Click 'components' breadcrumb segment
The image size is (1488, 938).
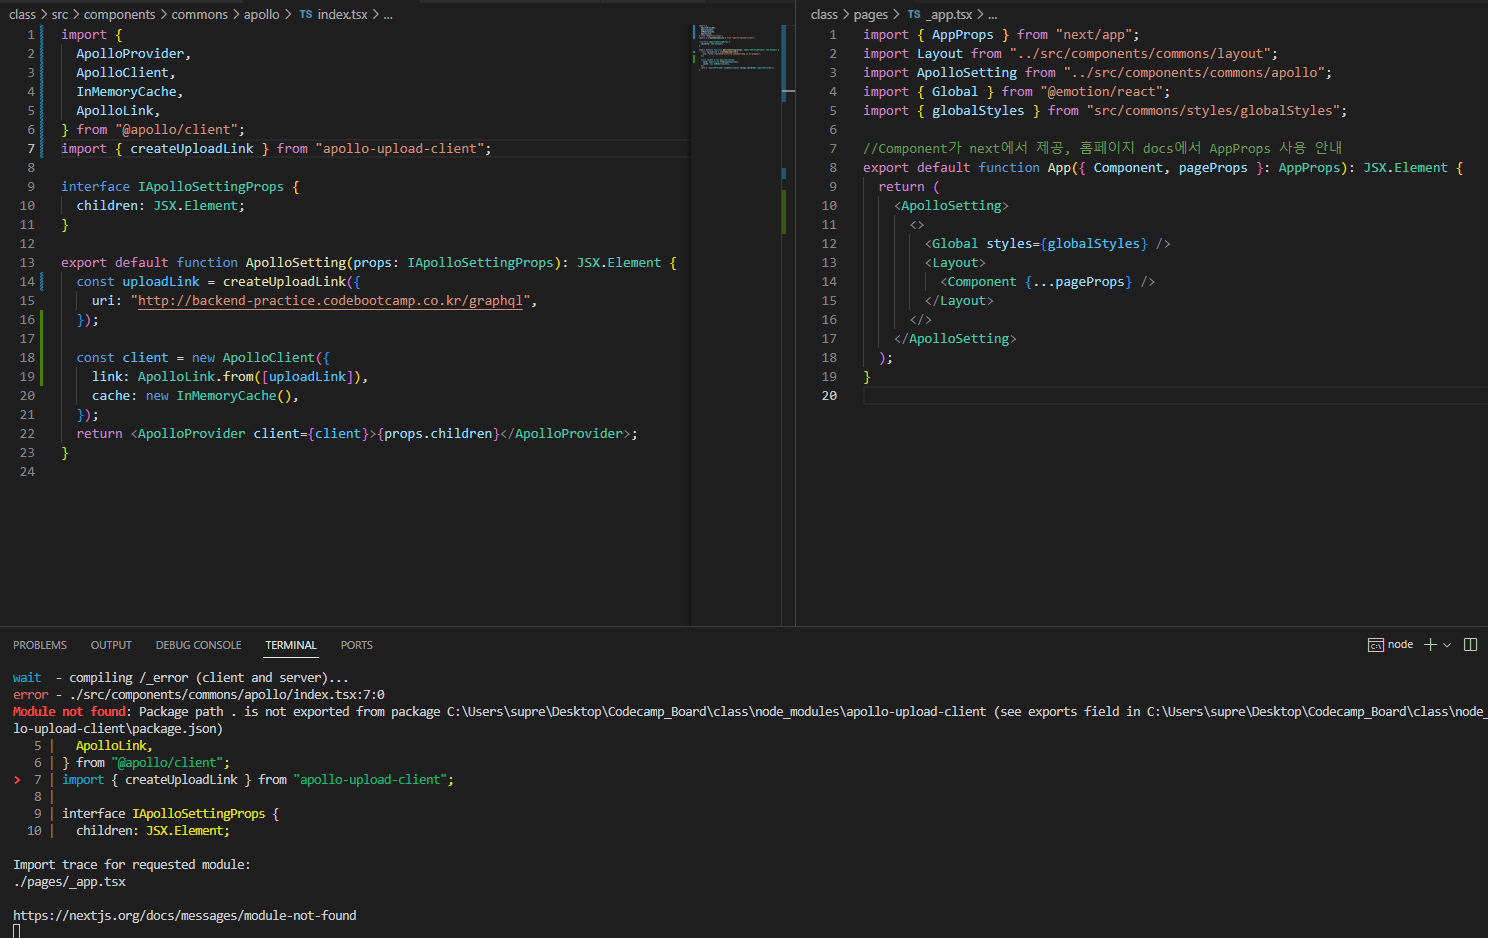[119, 15]
